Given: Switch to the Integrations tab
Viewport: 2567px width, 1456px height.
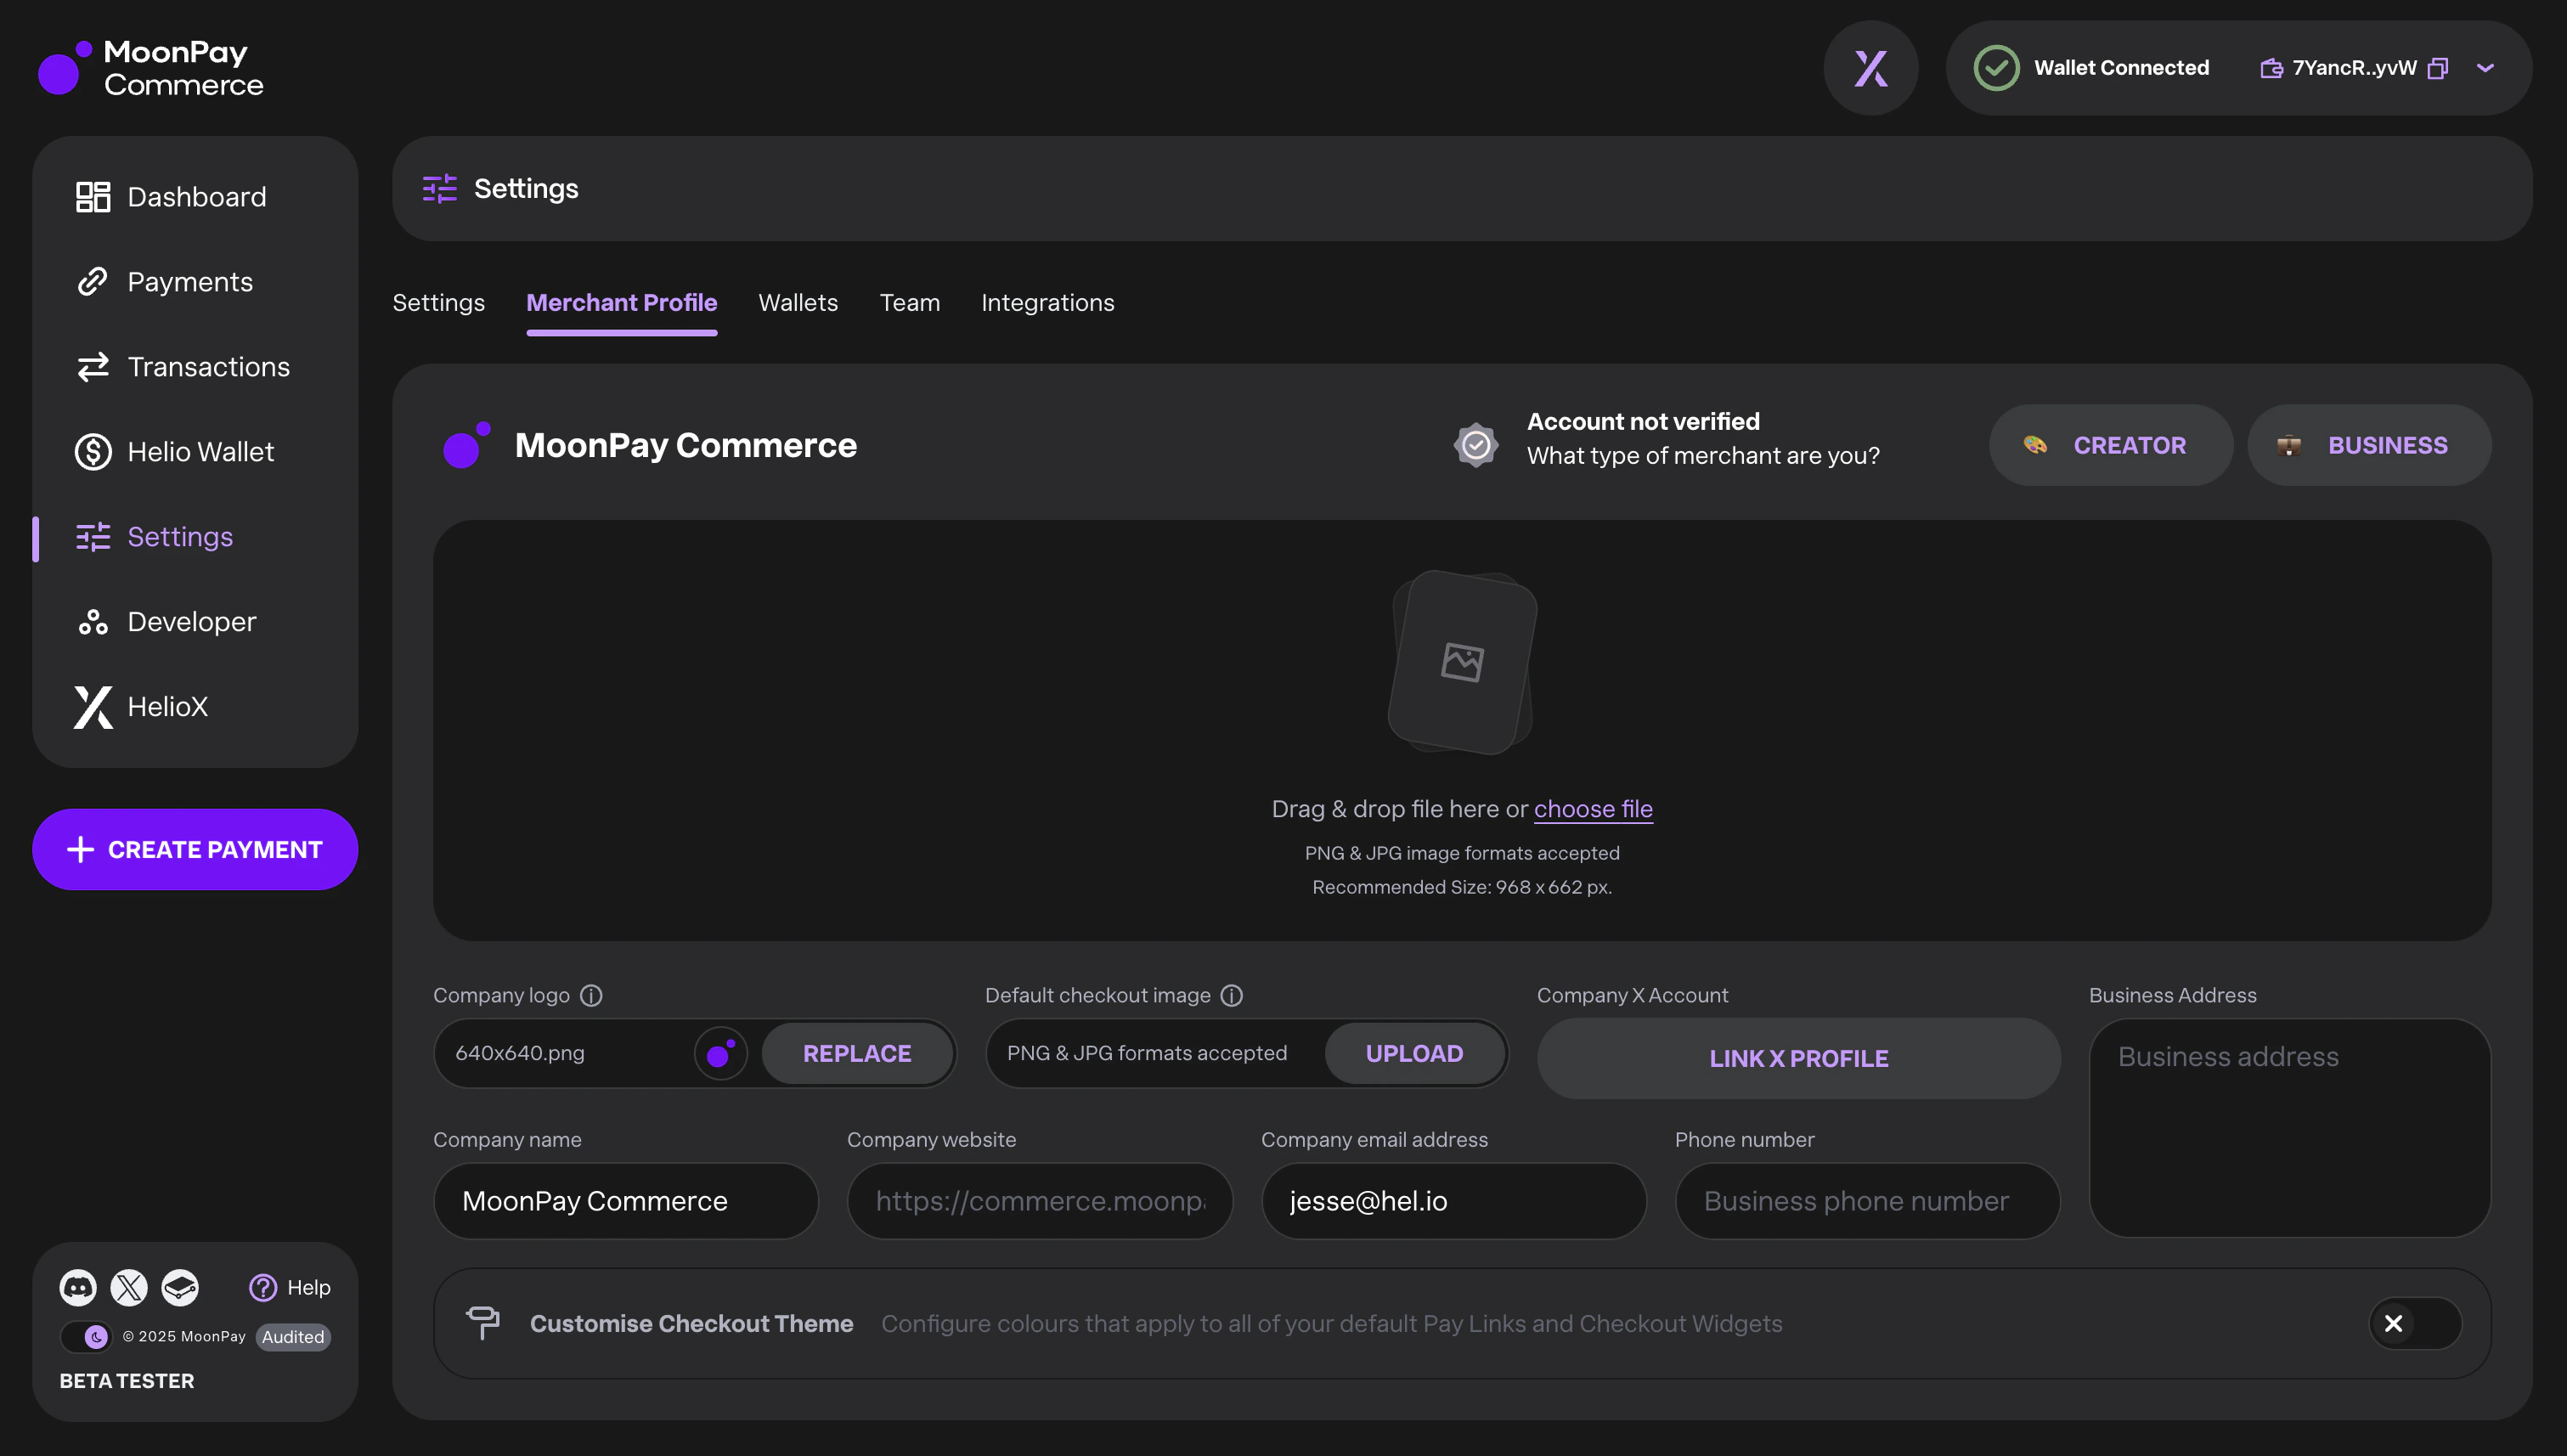Looking at the screenshot, I should pyautogui.click(x=1047, y=302).
